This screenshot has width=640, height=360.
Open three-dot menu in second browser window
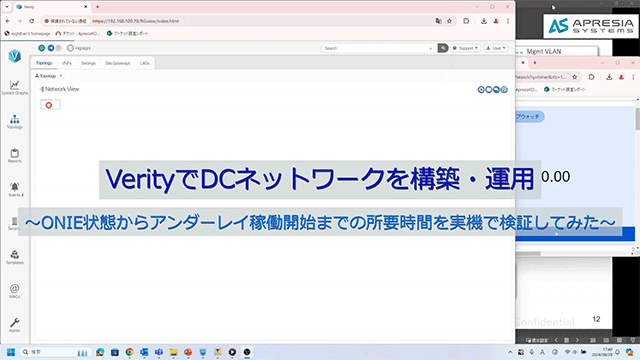[x=633, y=77]
